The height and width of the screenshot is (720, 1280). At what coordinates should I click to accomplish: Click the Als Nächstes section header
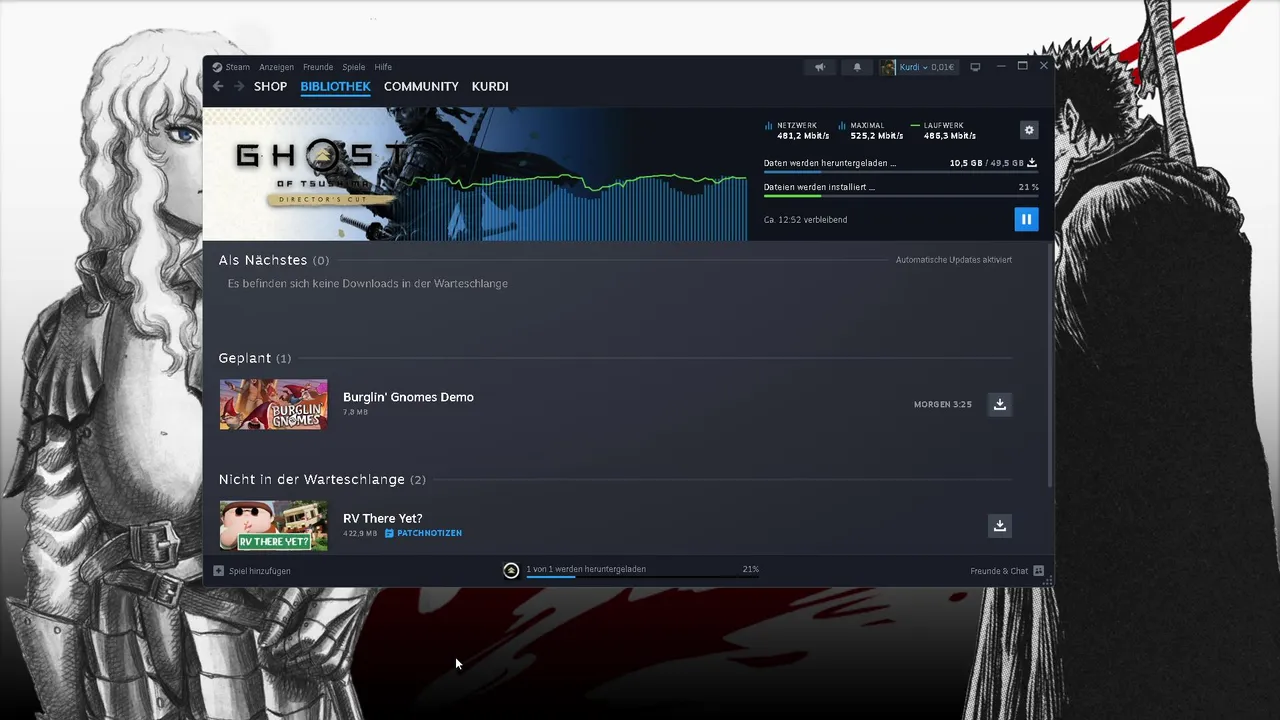pyautogui.click(x=274, y=260)
